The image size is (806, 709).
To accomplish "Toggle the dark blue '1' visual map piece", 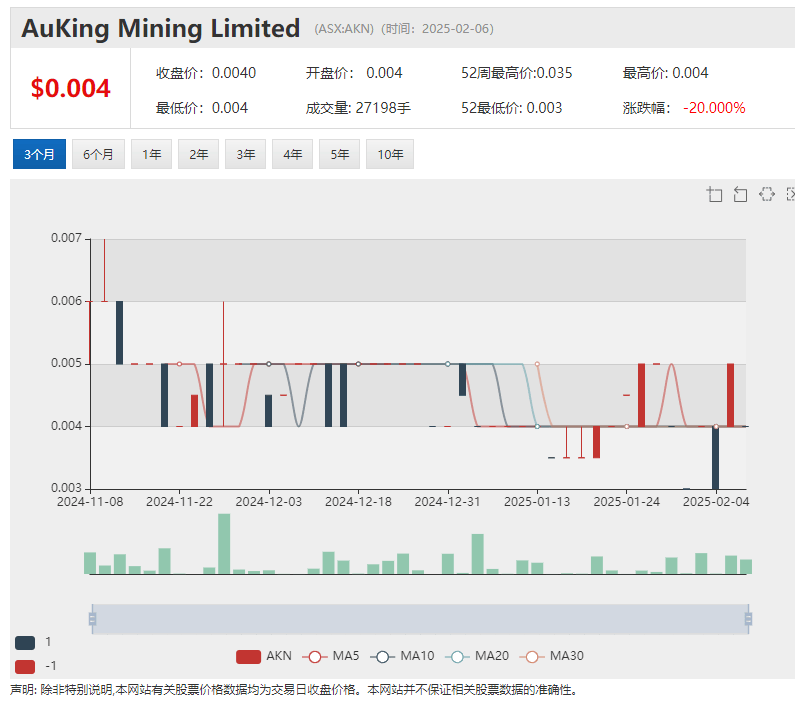I will tap(25, 642).
